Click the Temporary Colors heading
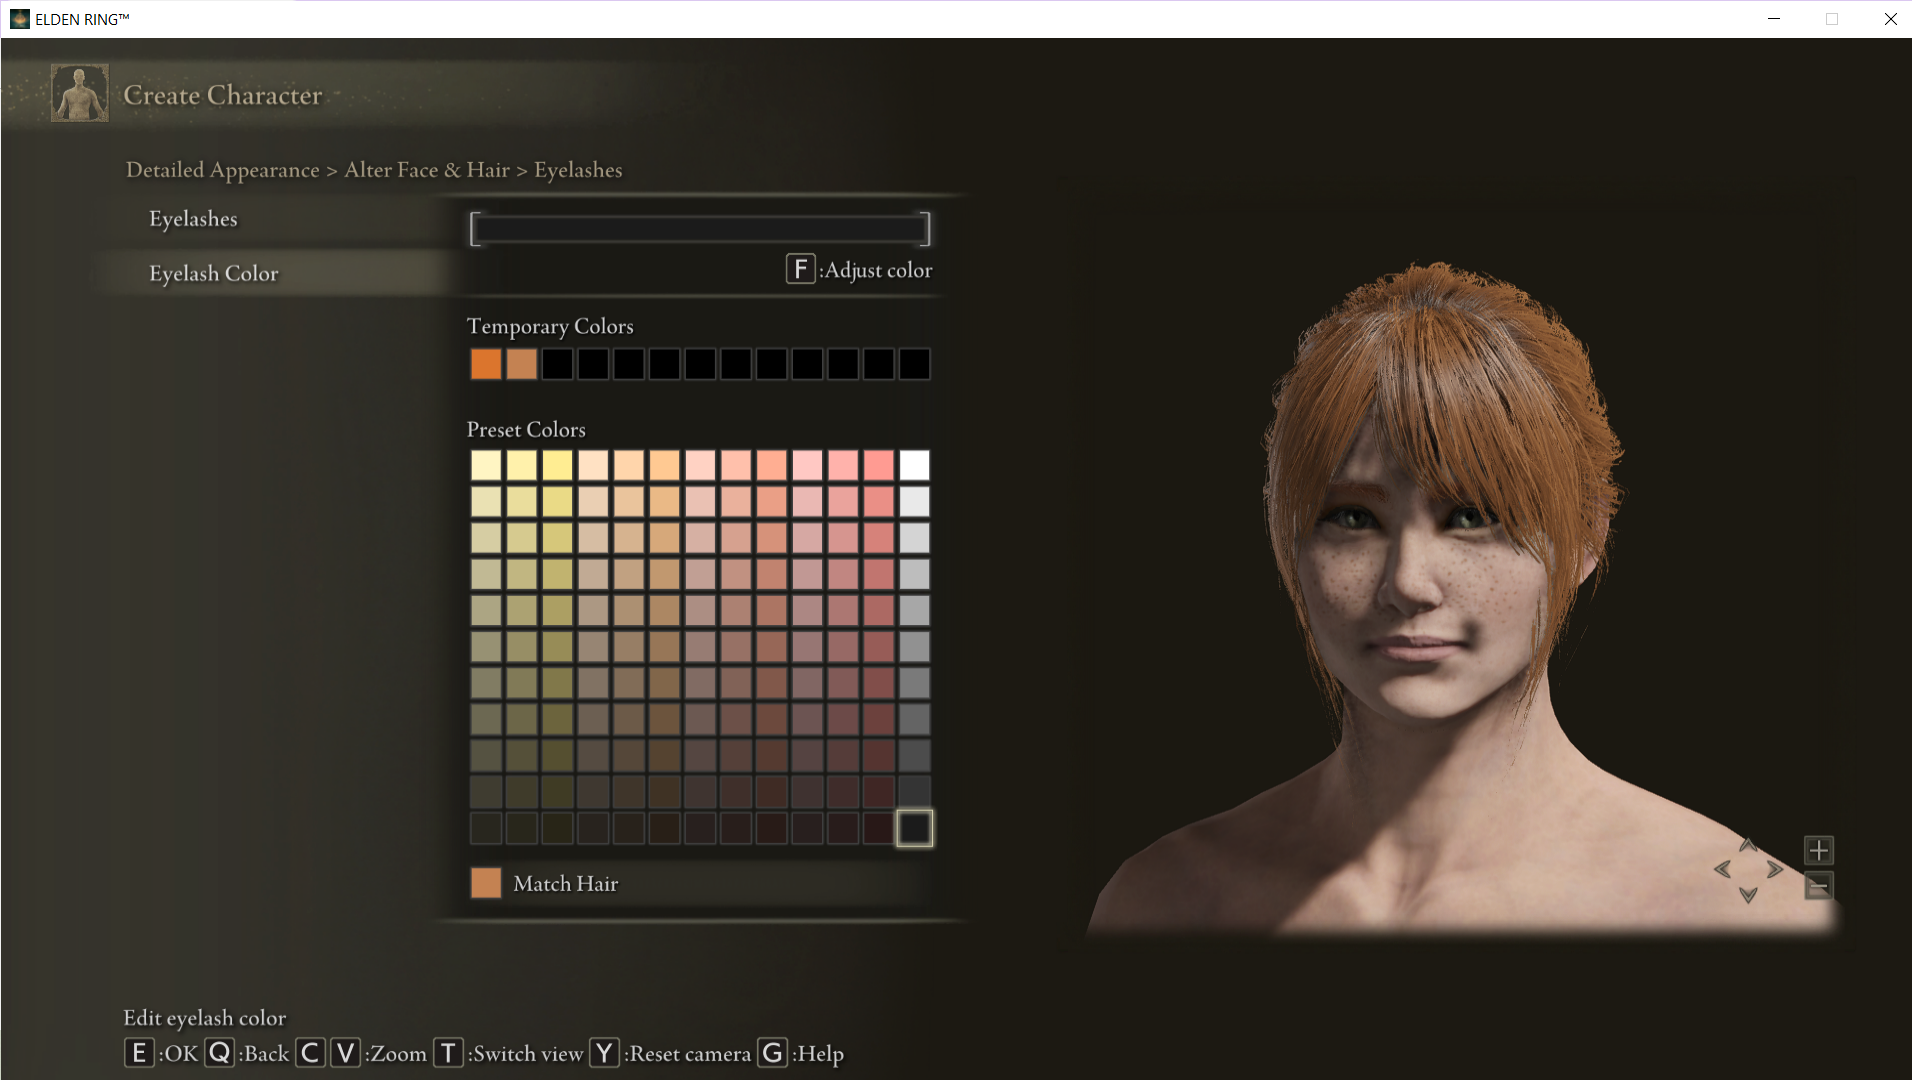 point(550,327)
